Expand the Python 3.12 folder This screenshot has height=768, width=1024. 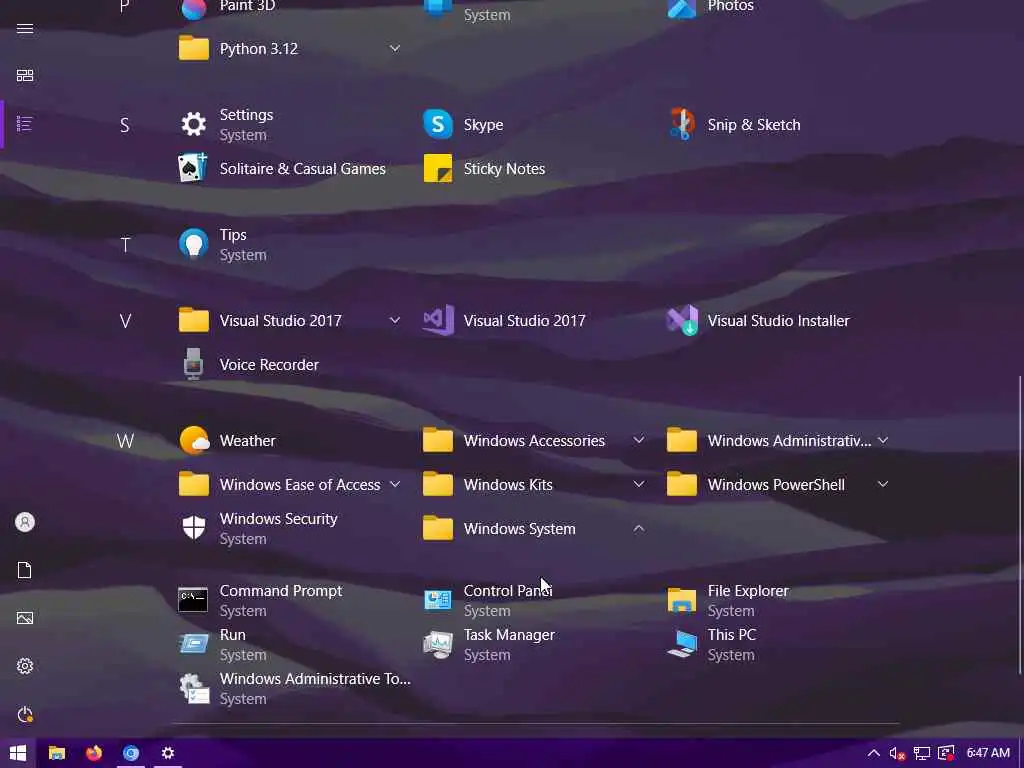pyautogui.click(x=291, y=48)
